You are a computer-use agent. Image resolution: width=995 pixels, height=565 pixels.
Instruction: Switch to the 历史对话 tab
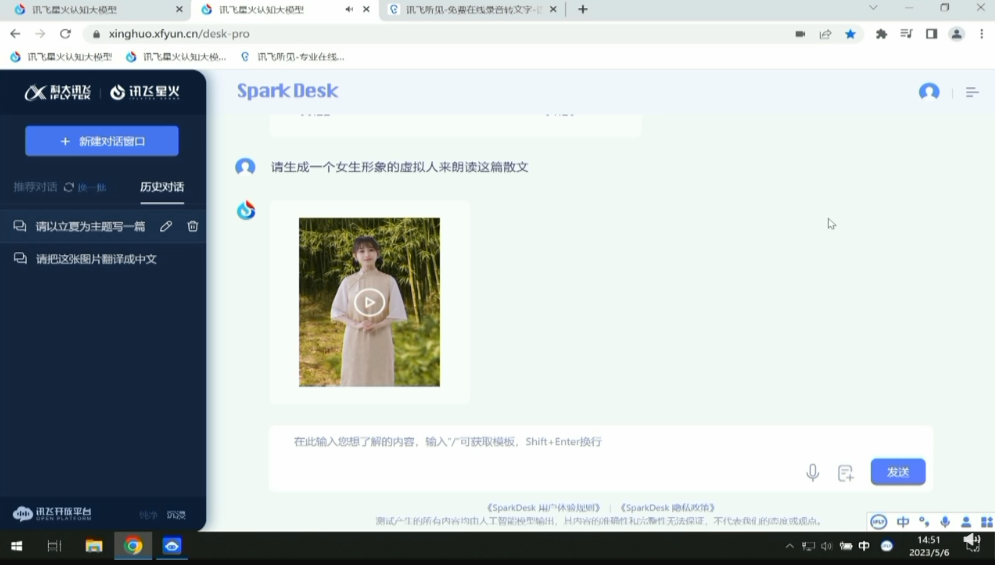pyautogui.click(x=161, y=187)
